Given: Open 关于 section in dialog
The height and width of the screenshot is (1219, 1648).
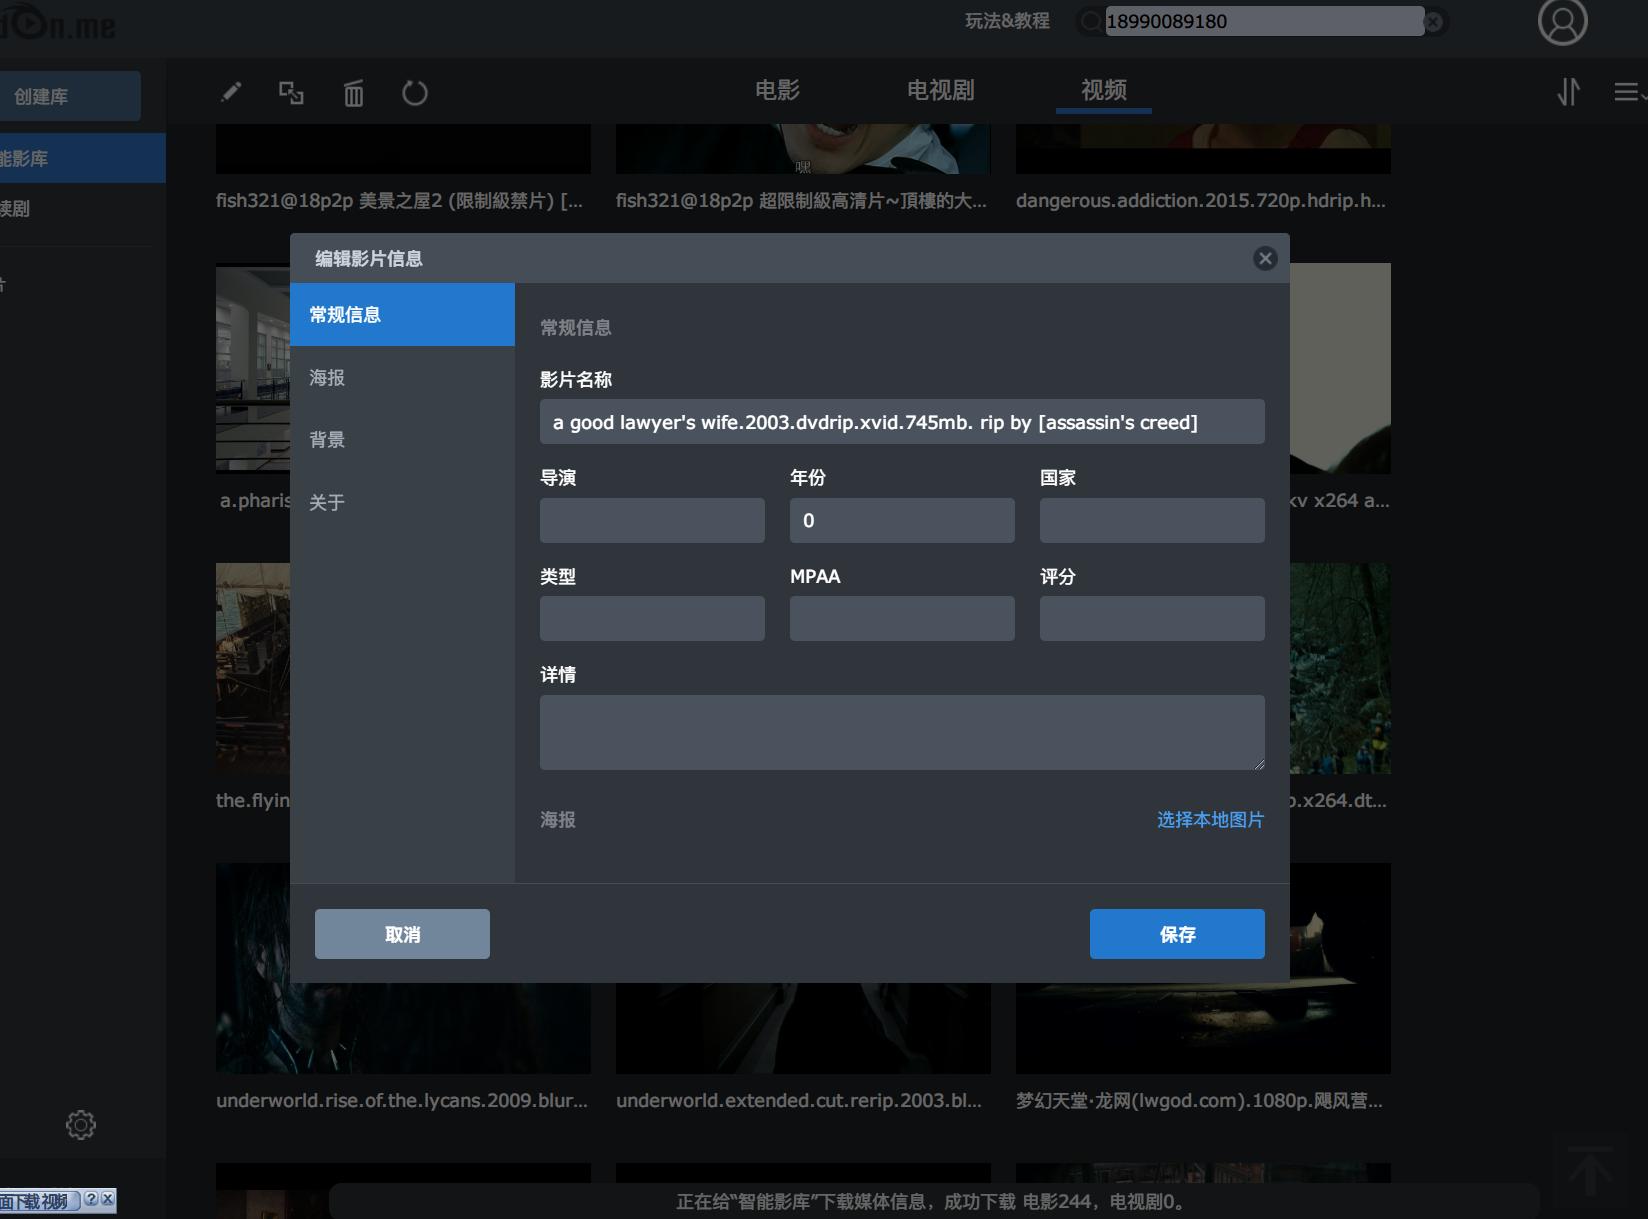Looking at the screenshot, I should (x=327, y=502).
